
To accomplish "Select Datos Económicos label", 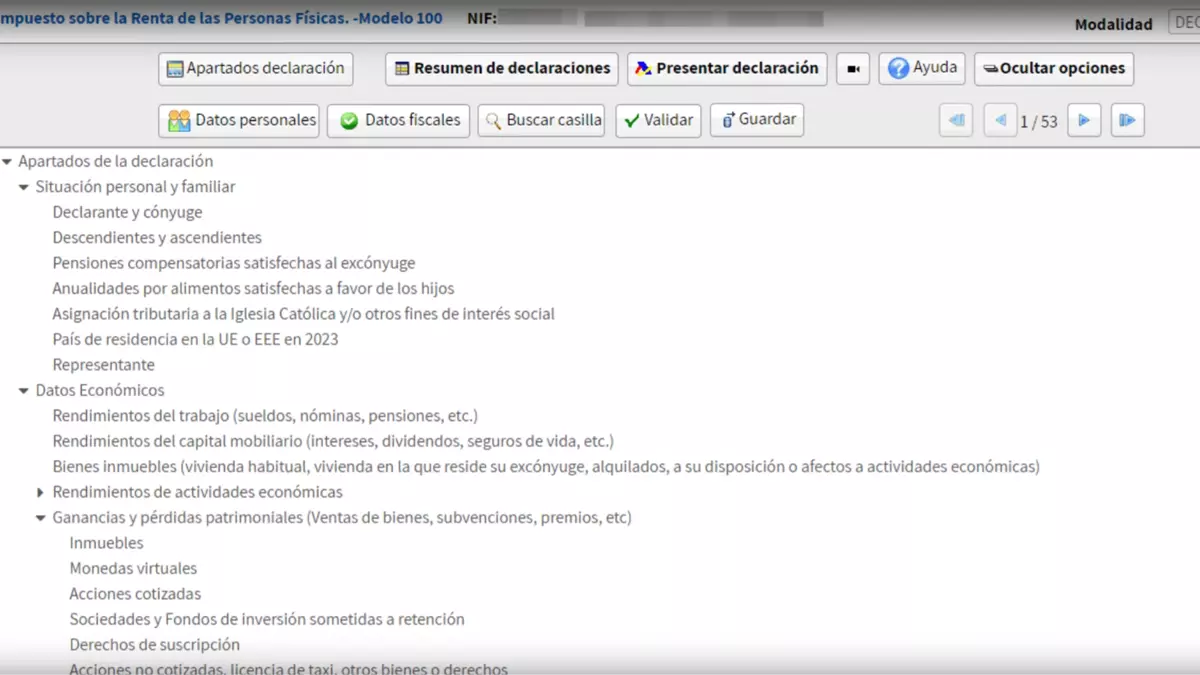I will 100,391.
